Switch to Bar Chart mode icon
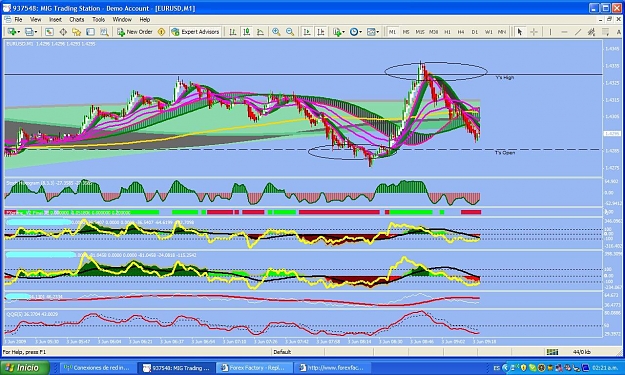This screenshot has width=625, height=375. coord(233,32)
